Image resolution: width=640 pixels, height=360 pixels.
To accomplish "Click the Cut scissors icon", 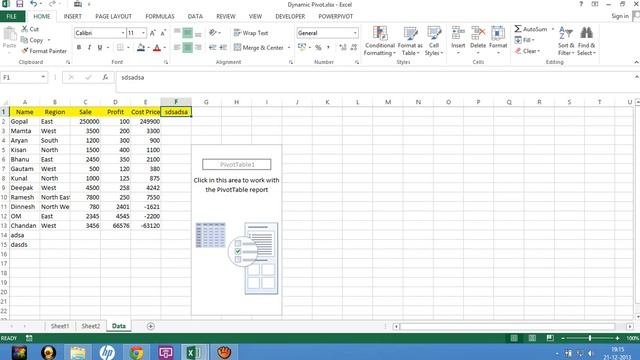I will (24, 29).
